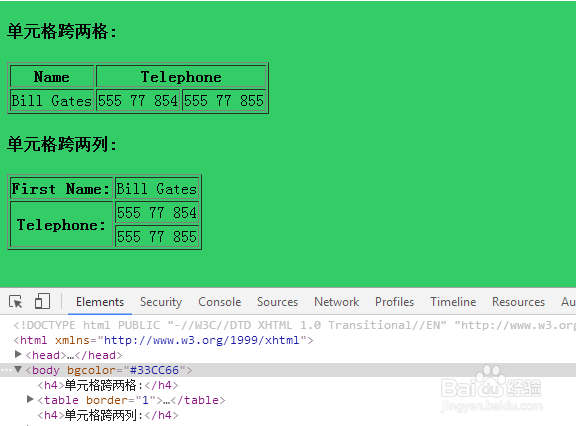The width and height of the screenshot is (576, 426).
Task: Click the heading 单元格跨两格 on the page
Action: pos(62,31)
